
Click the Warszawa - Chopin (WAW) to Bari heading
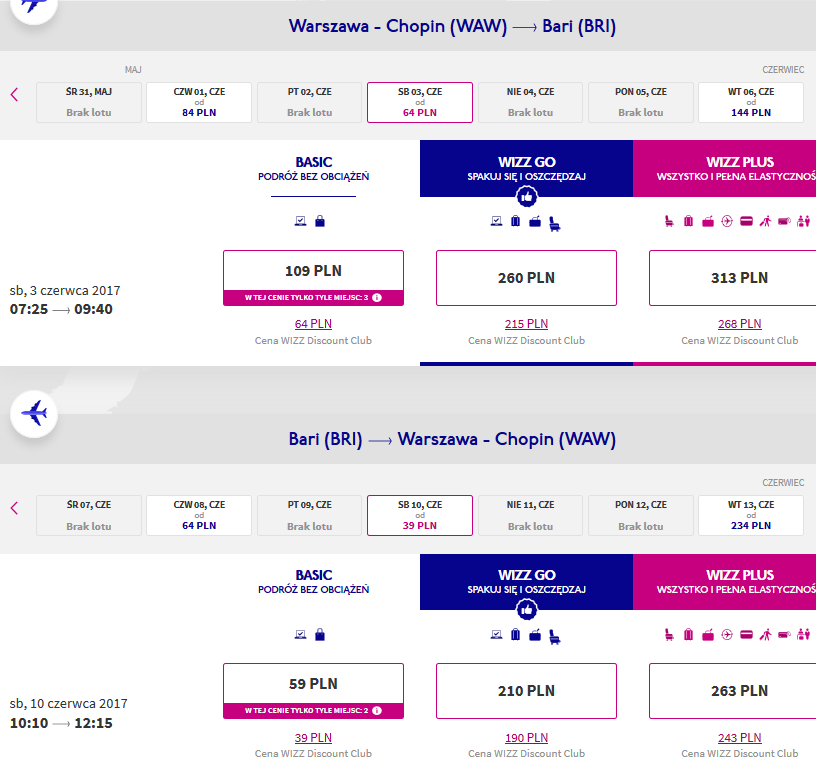pos(452,26)
